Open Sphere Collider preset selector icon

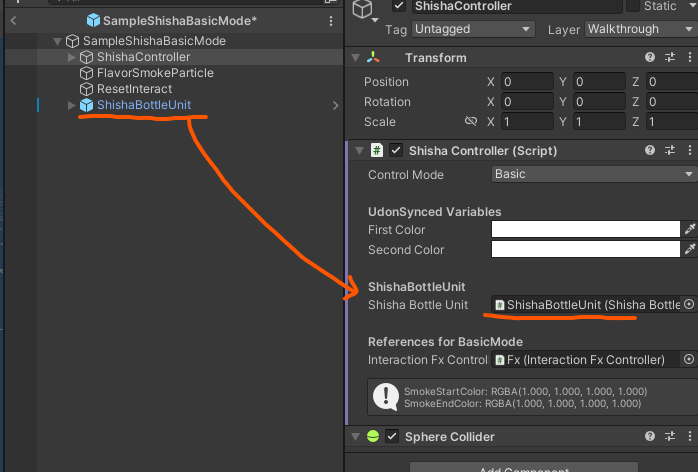click(670, 436)
